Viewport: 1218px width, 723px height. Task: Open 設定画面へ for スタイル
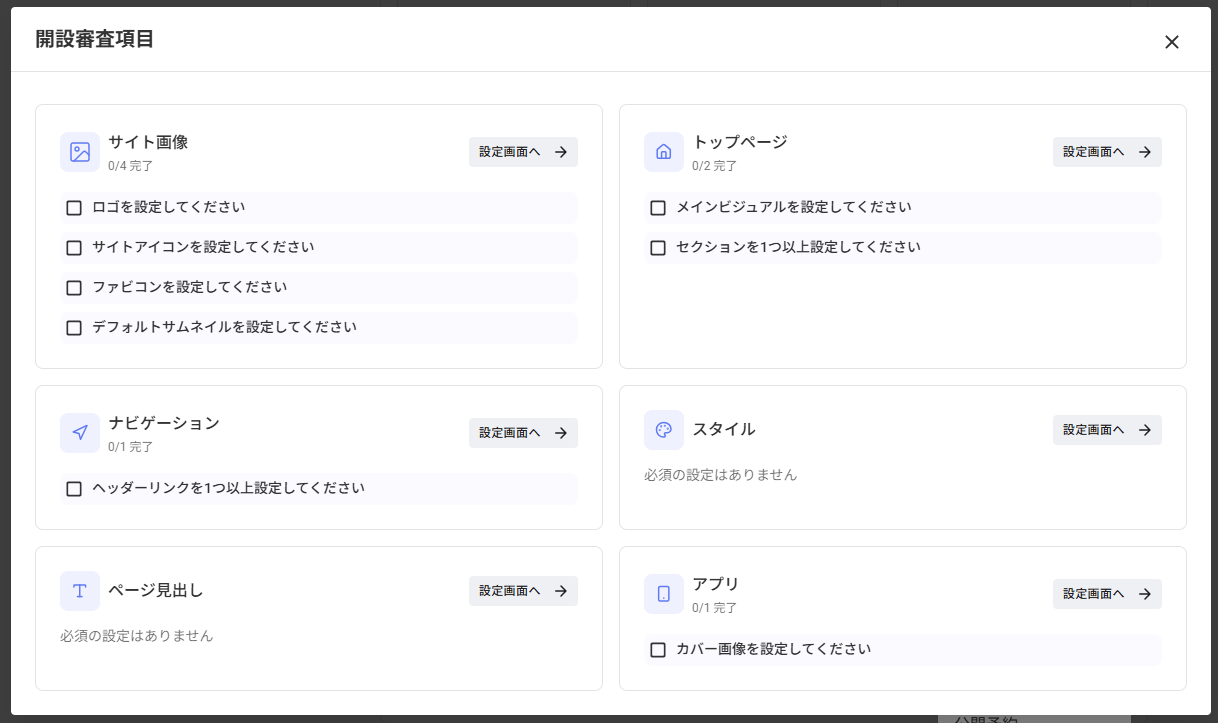[1107, 430]
